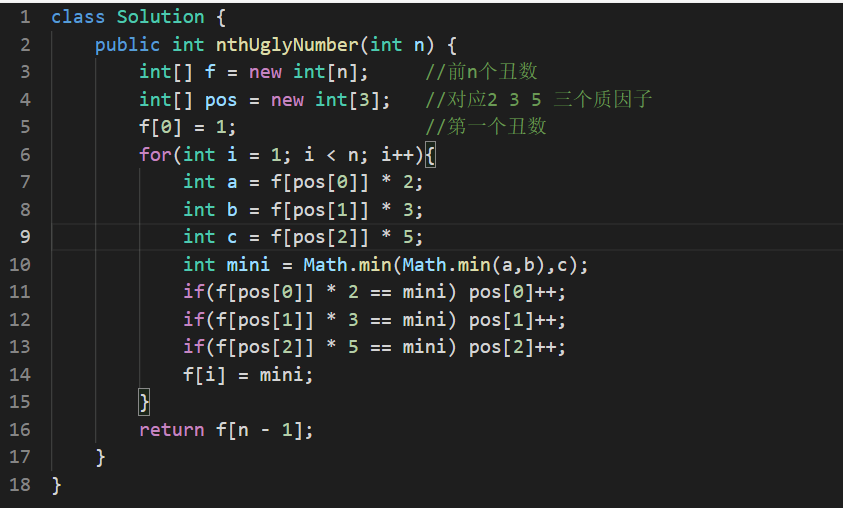Viewport: 843px width, 508px height.
Task: Click the 'int n' parameter in the method signature
Action: [x=397, y=45]
